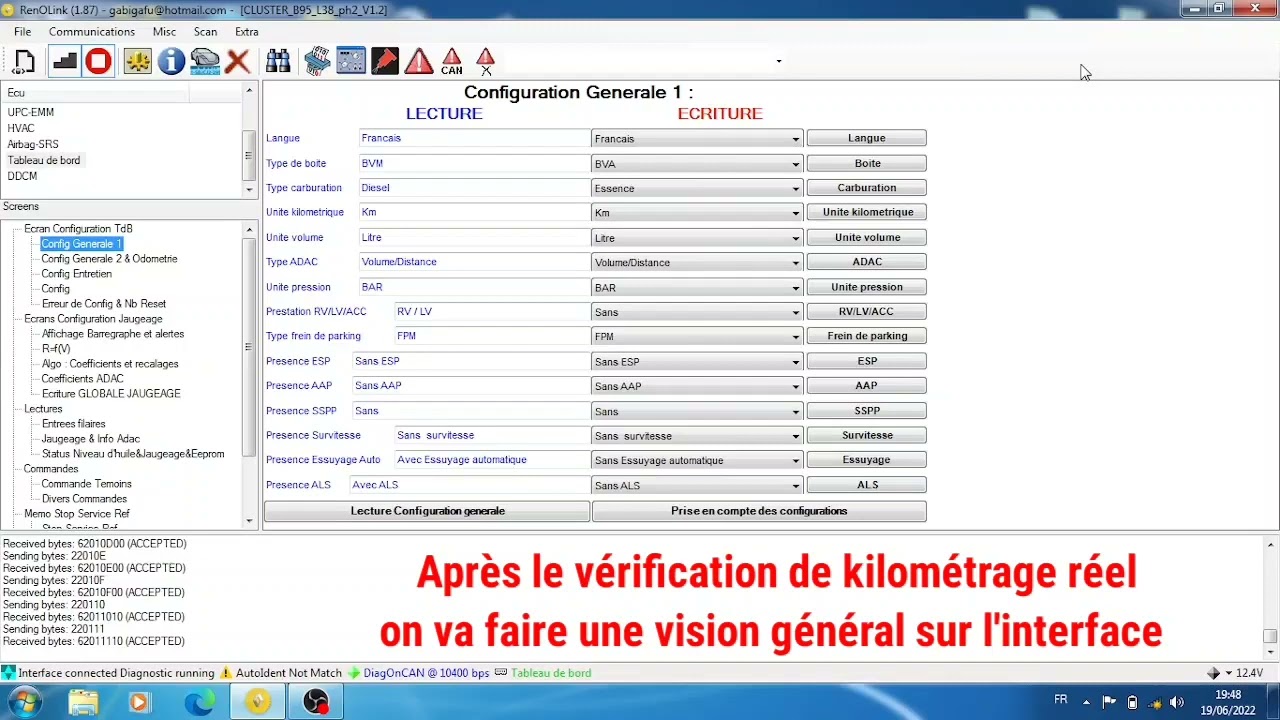The width and height of the screenshot is (1280, 720).
Task: Select Erreur de Config & Nb Reset
Action: (104, 304)
